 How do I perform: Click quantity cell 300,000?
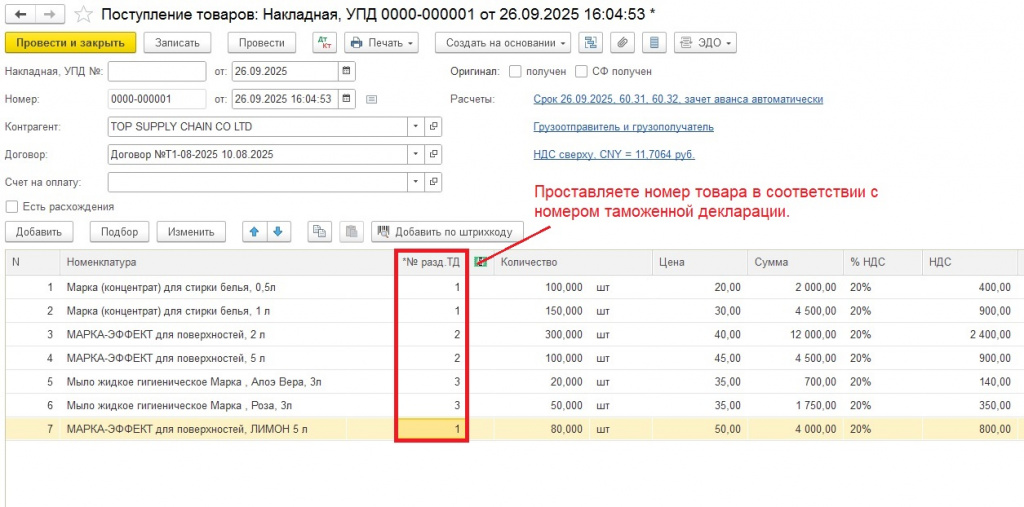tap(542, 335)
